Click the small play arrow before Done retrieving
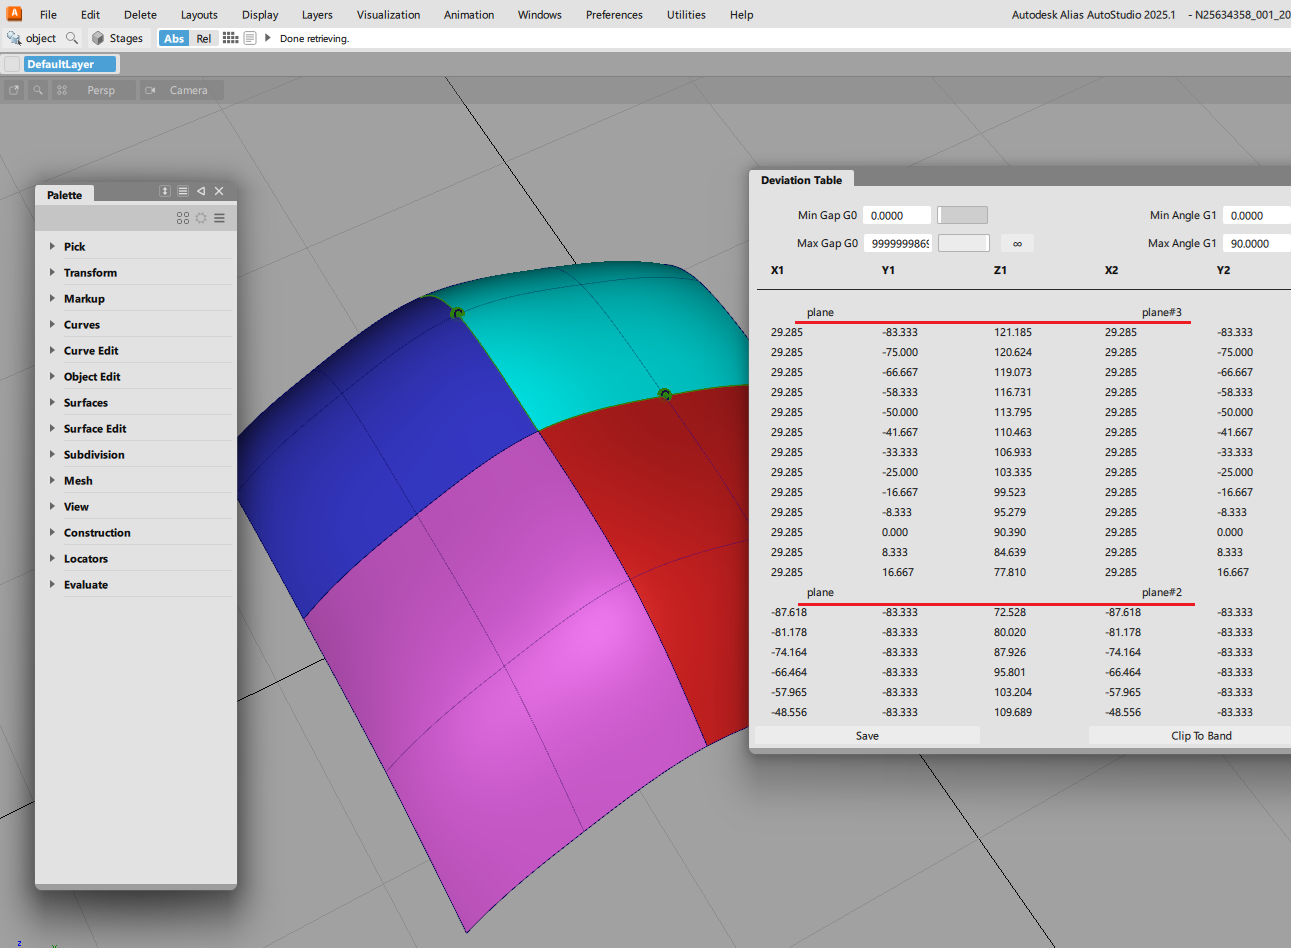 coord(268,38)
